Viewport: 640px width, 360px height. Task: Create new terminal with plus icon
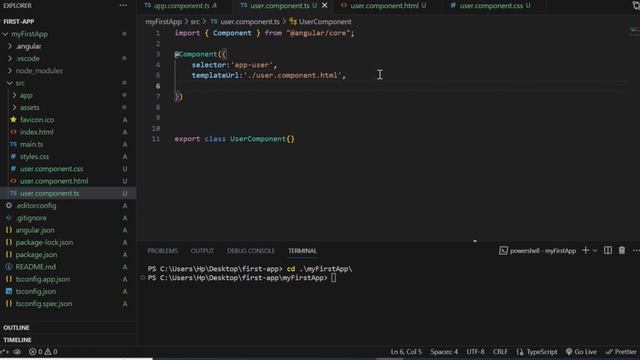coord(585,250)
